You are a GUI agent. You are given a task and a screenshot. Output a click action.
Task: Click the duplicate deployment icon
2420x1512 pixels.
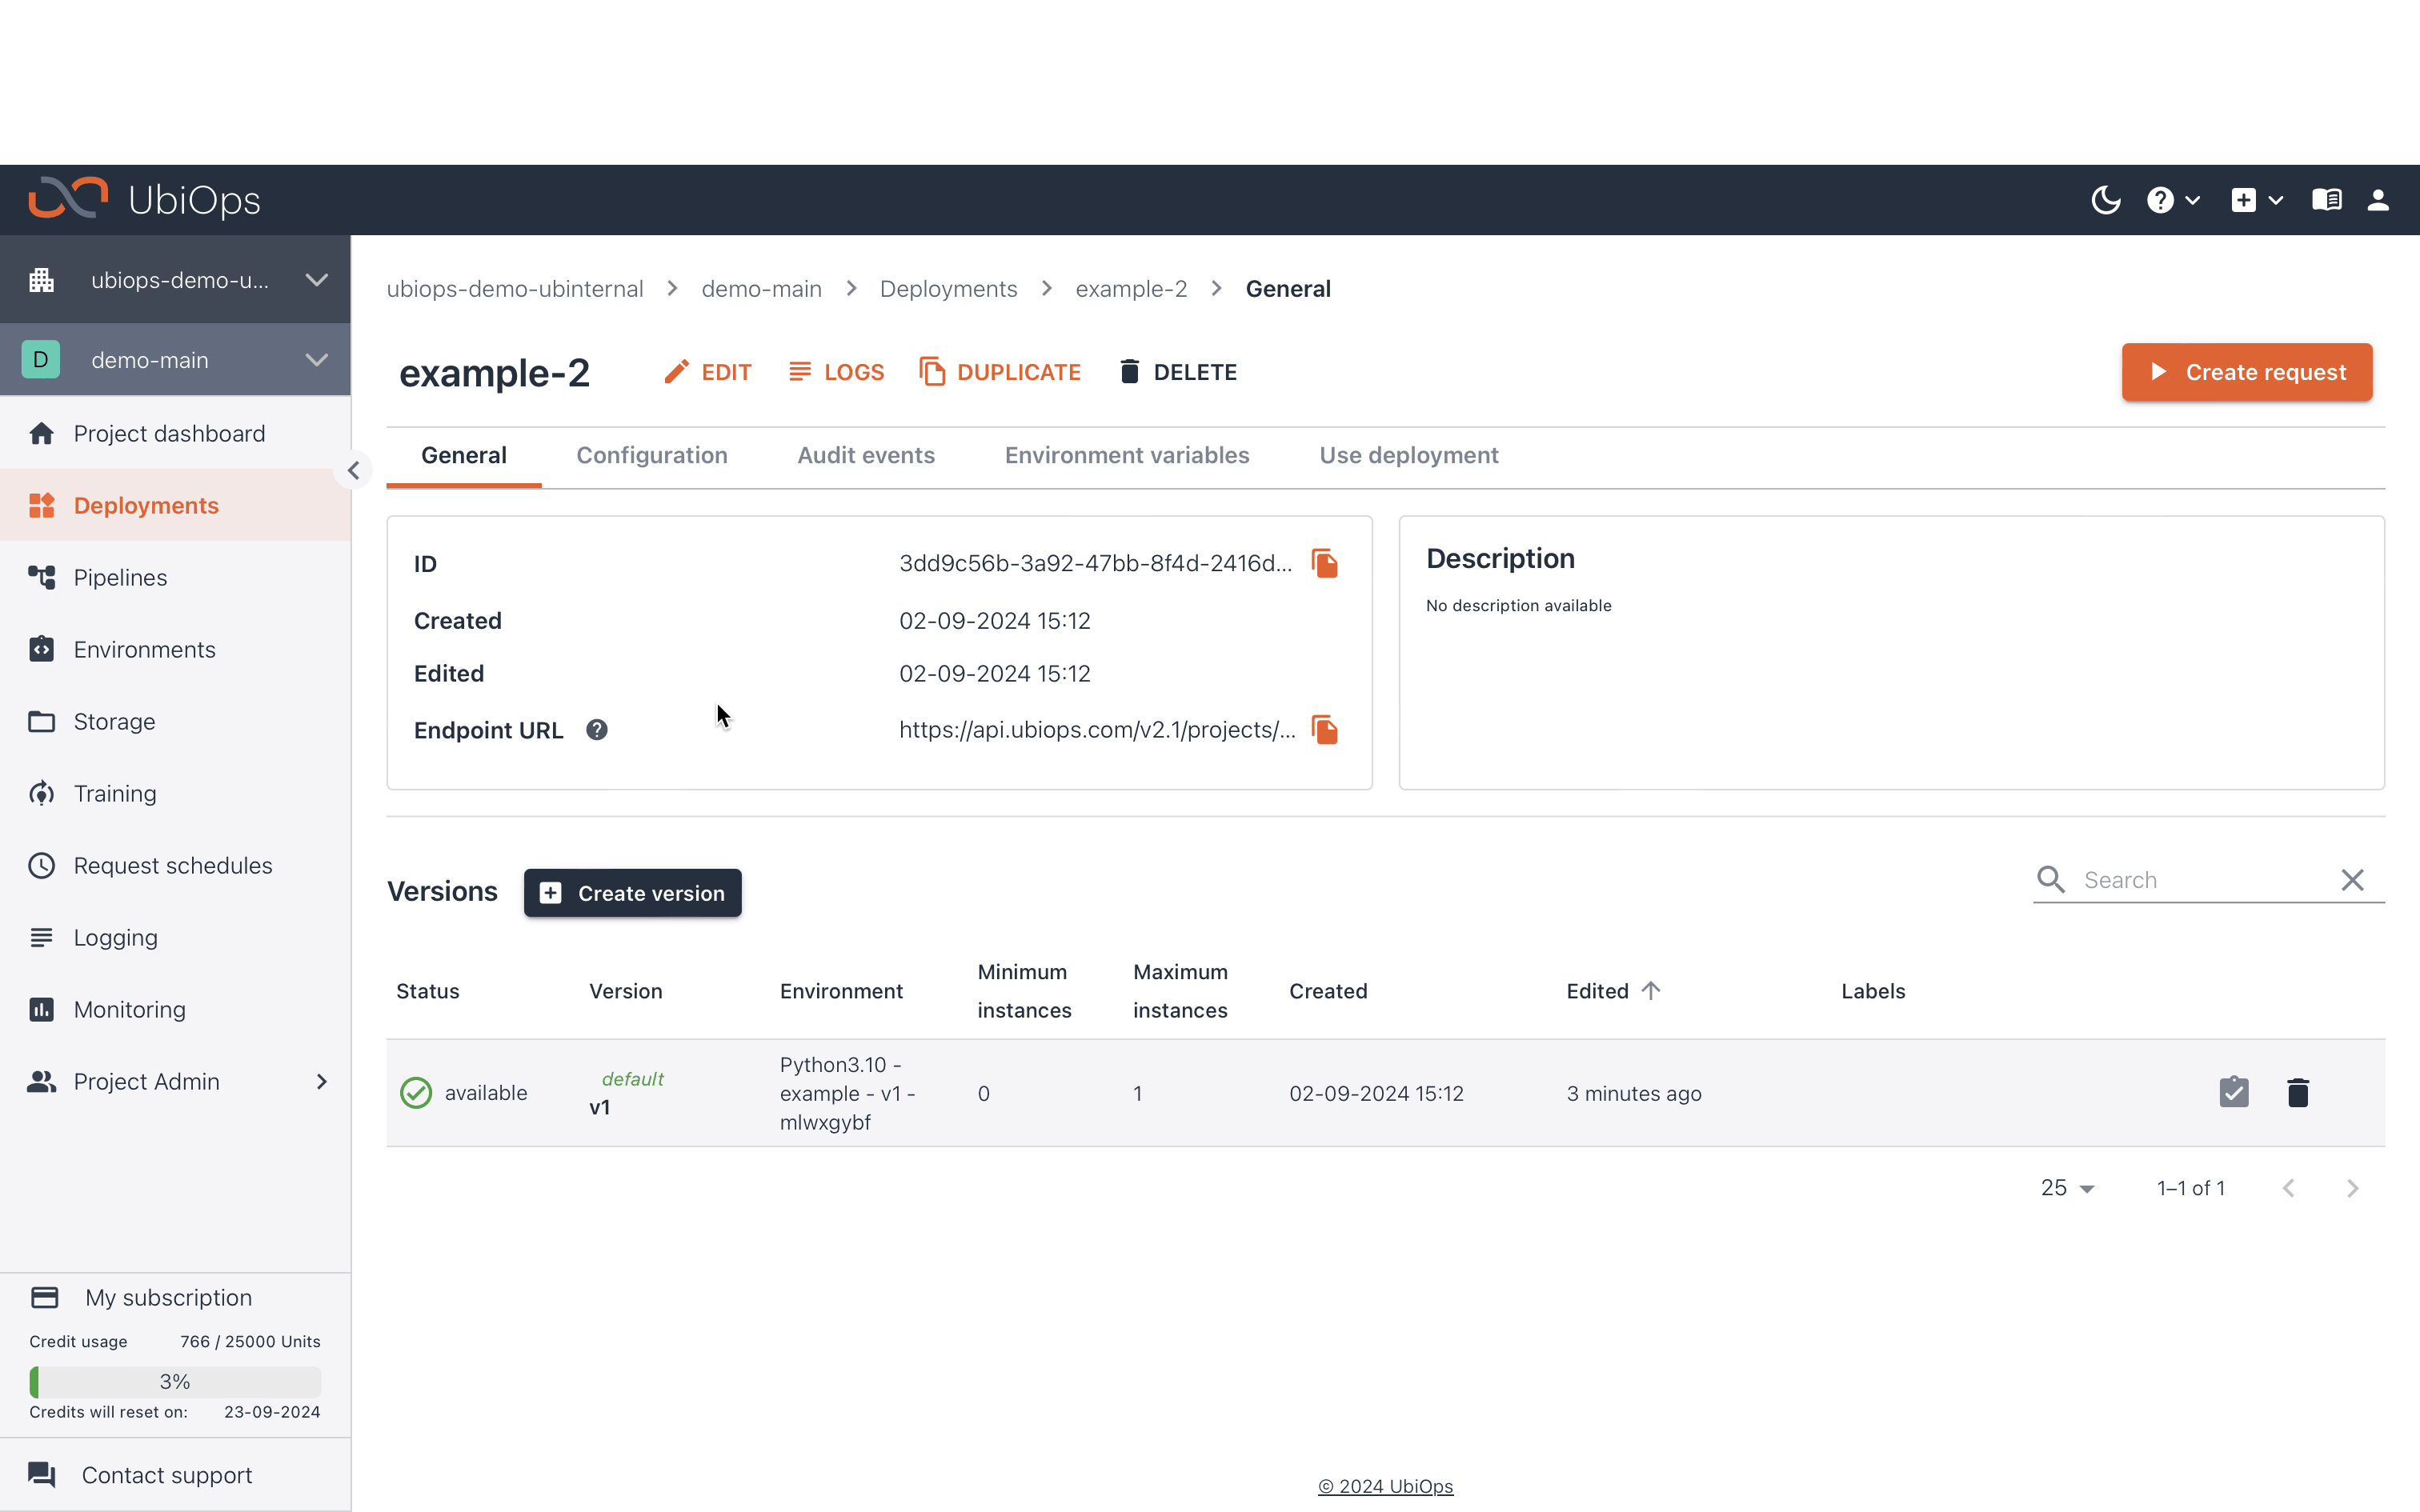click(932, 371)
